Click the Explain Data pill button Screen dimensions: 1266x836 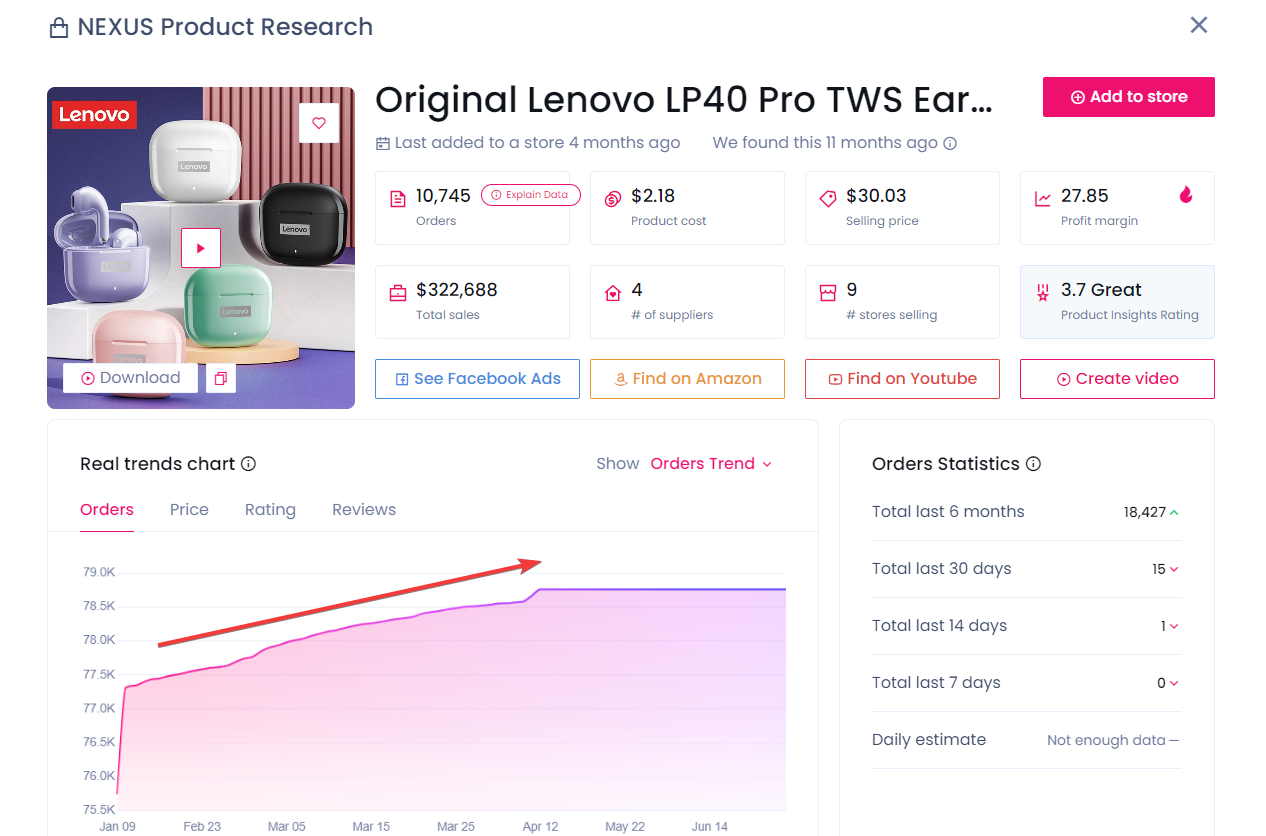[x=530, y=195]
